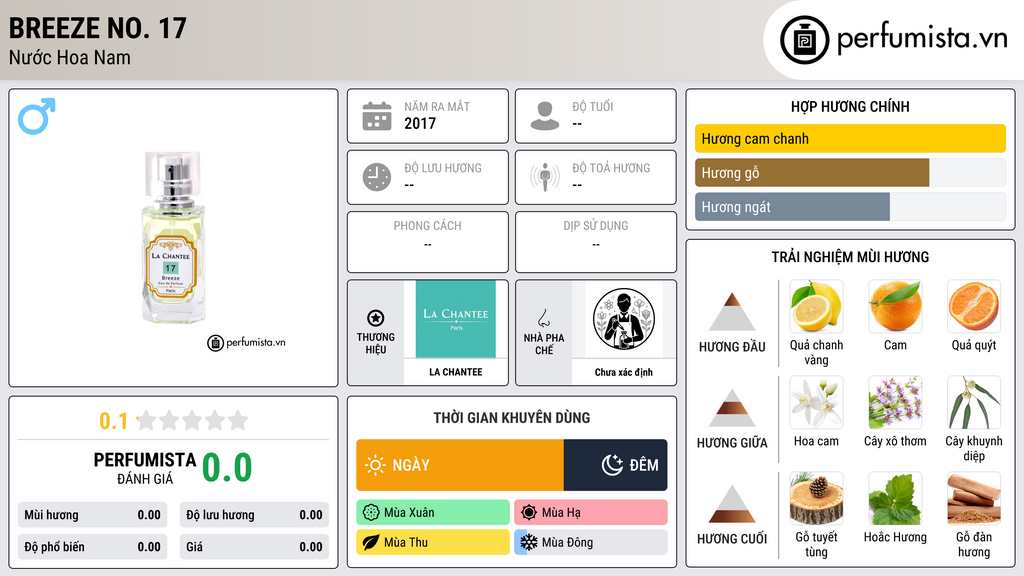Click the perfumista.vn bottle logo icon
The height and width of the screenshot is (576, 1024).
tap(804, 40)
